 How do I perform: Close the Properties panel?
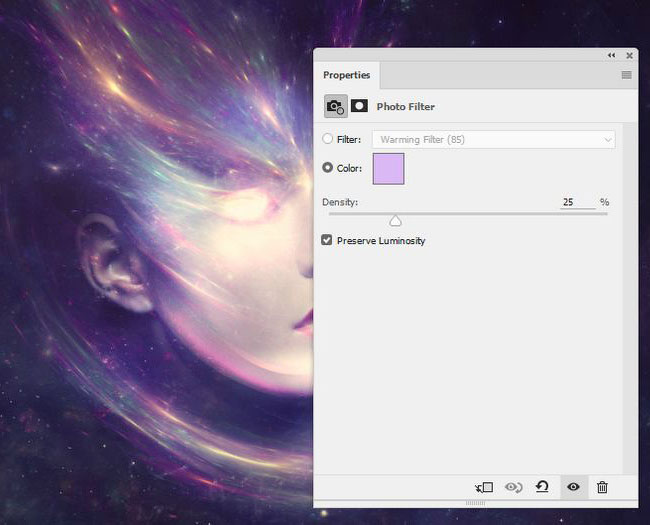[629, 55]
